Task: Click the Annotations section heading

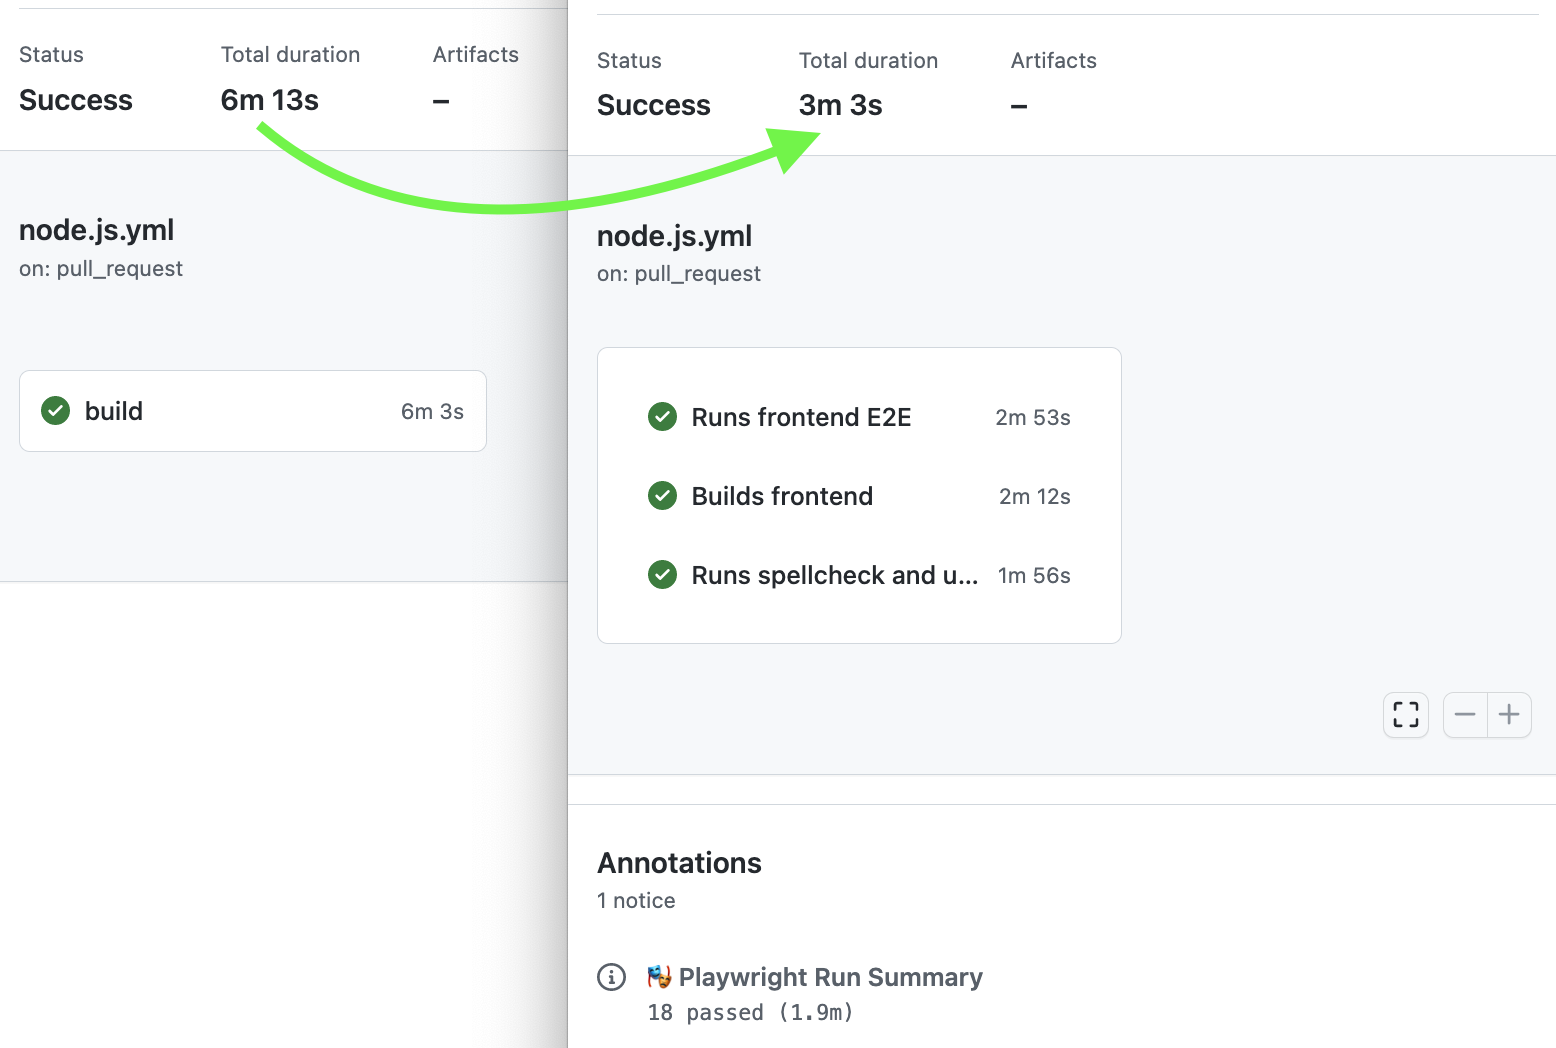Action: click(x=679, y=863)
